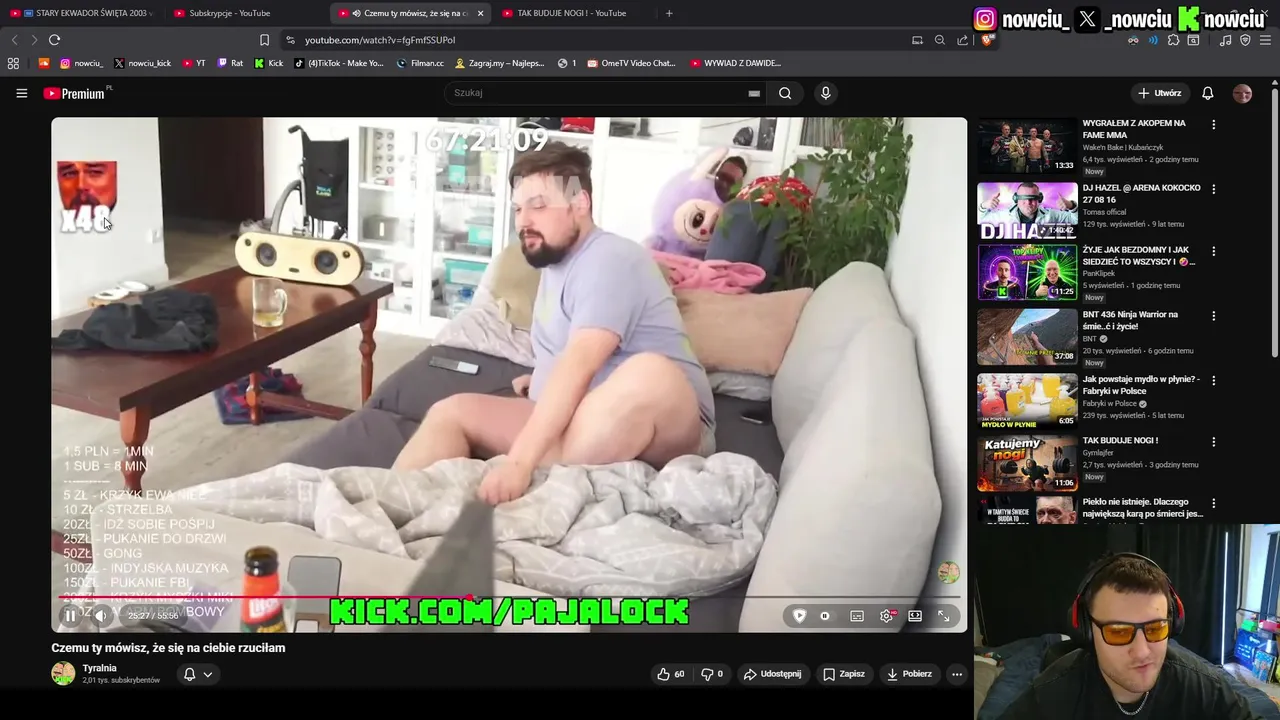Enter fullscreen video mode
This screenshot has height=720, width=1280.
[943, 616]
